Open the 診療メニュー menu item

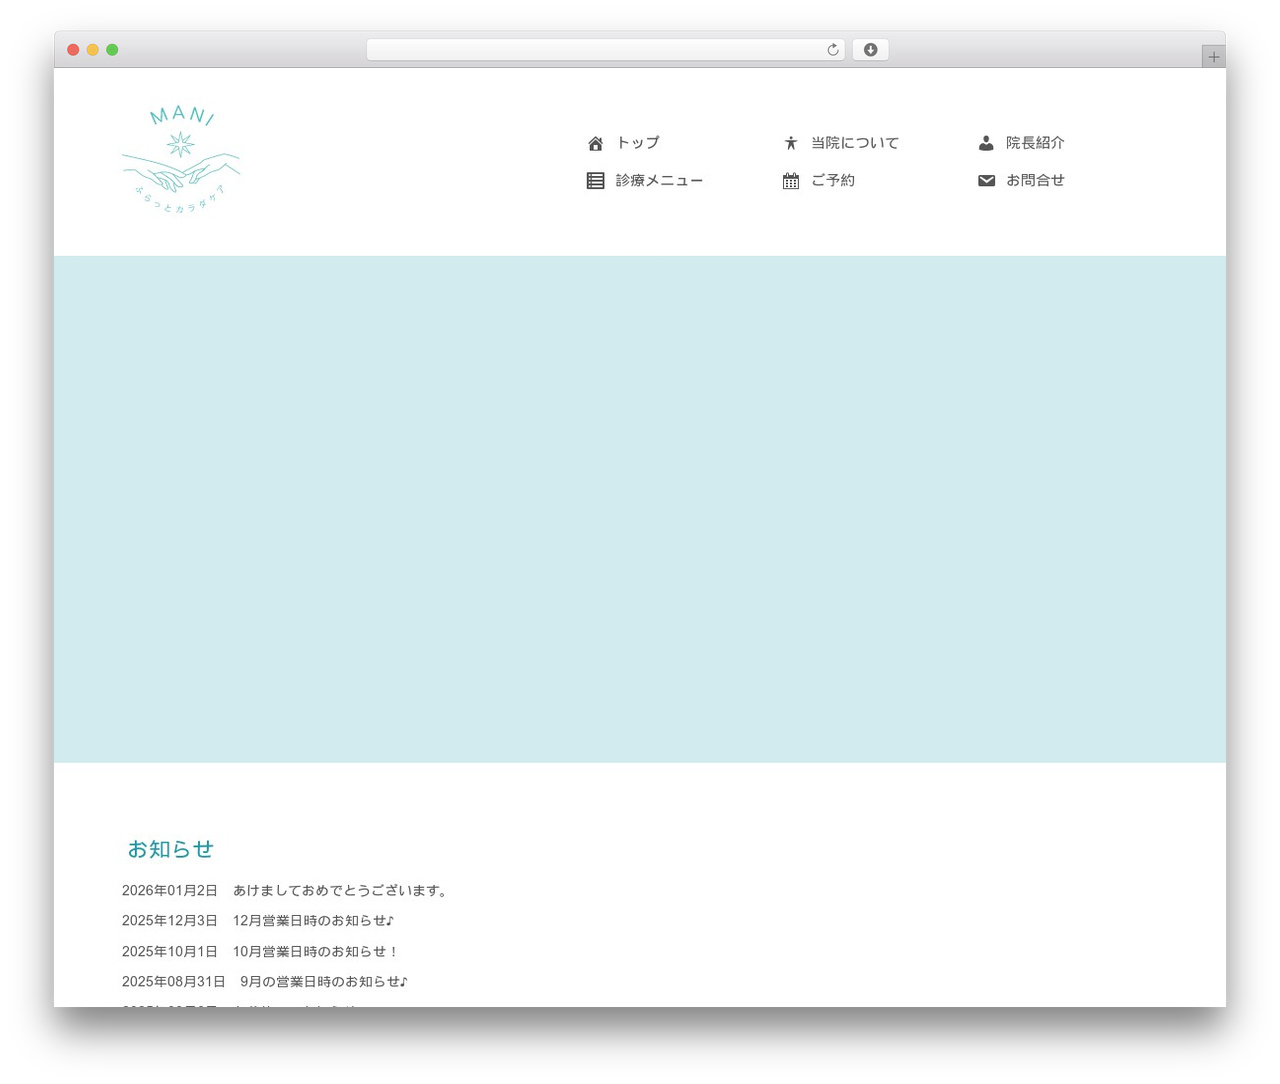pyautogui.click(x=659, y=181)
